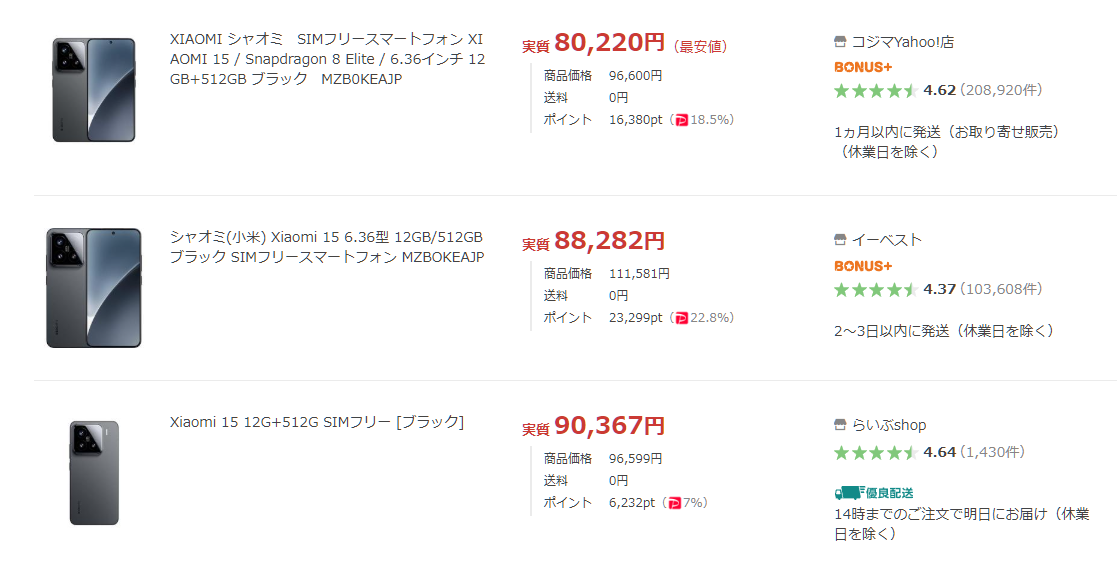Viewport: 1117px width, 565px height.
Task: Open the Xiaomi 15 12G+512G SIMフリー listing
Action: [x=317, y=422]
